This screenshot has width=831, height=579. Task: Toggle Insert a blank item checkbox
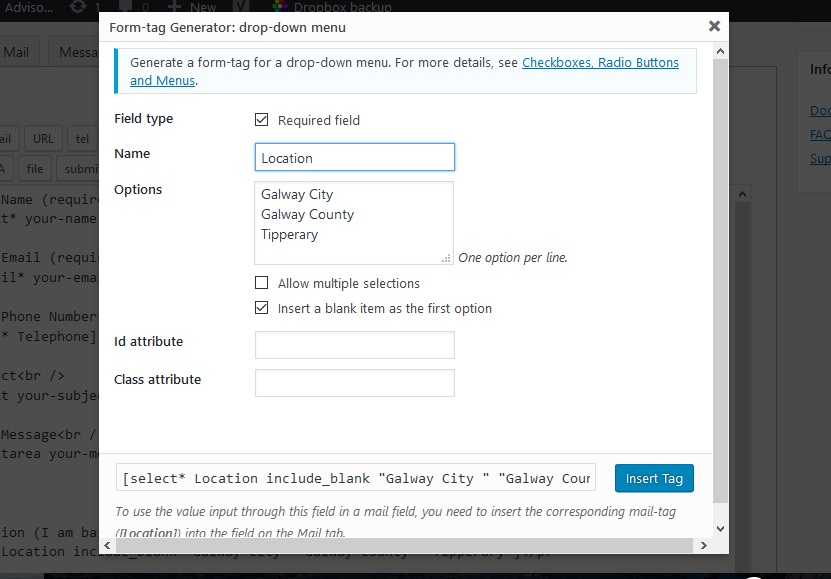pyautogui.click(x=261, y=308)
